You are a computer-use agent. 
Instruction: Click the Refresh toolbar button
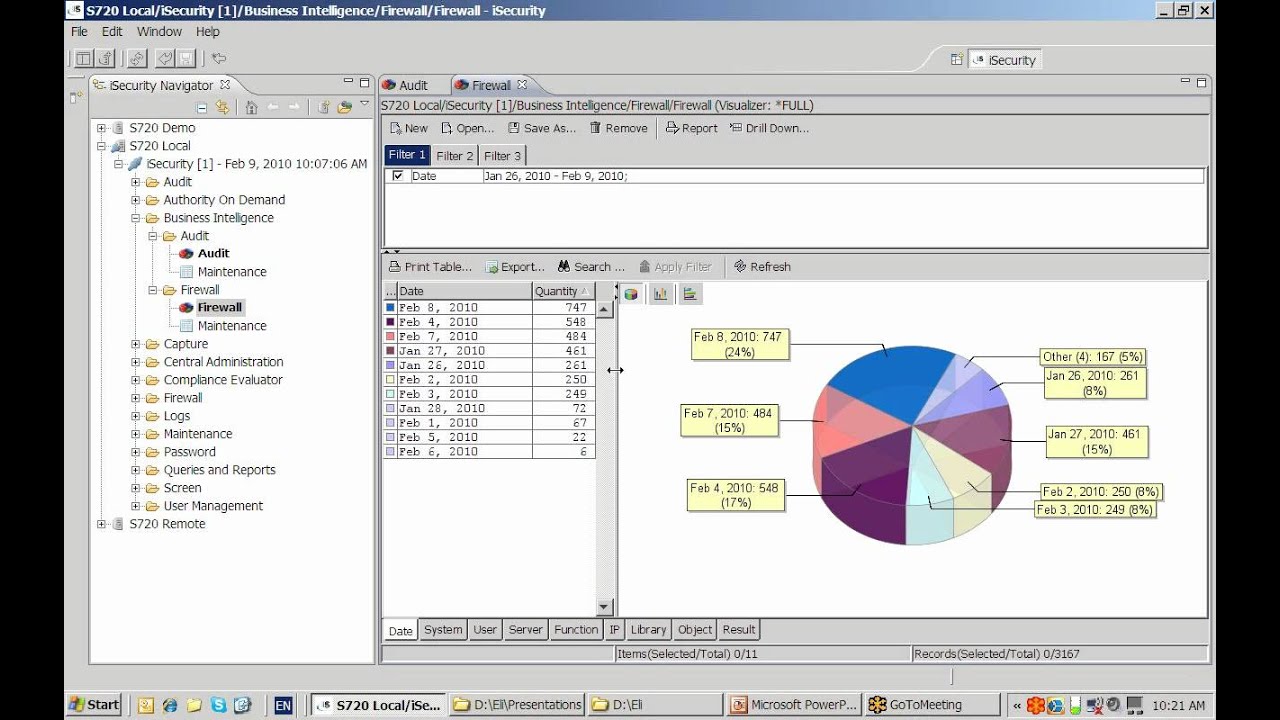pos(762,267)
